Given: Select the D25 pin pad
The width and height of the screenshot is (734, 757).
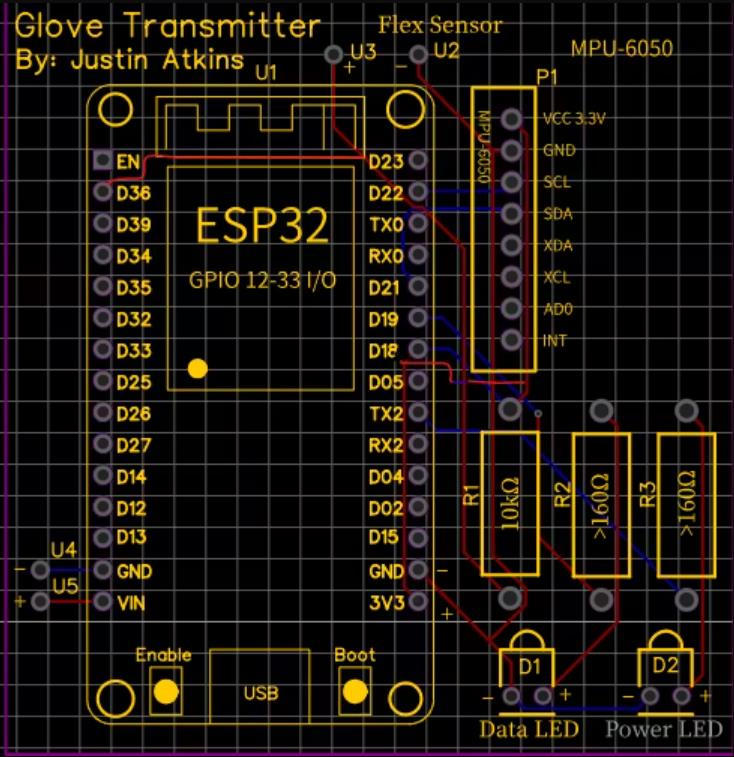Looking at the screenshot, I should tap(102, 381).
